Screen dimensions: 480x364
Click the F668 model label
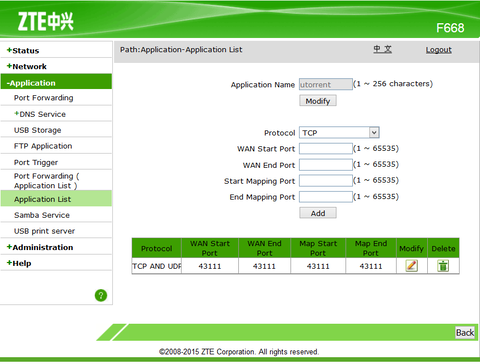tap(450, 28)
